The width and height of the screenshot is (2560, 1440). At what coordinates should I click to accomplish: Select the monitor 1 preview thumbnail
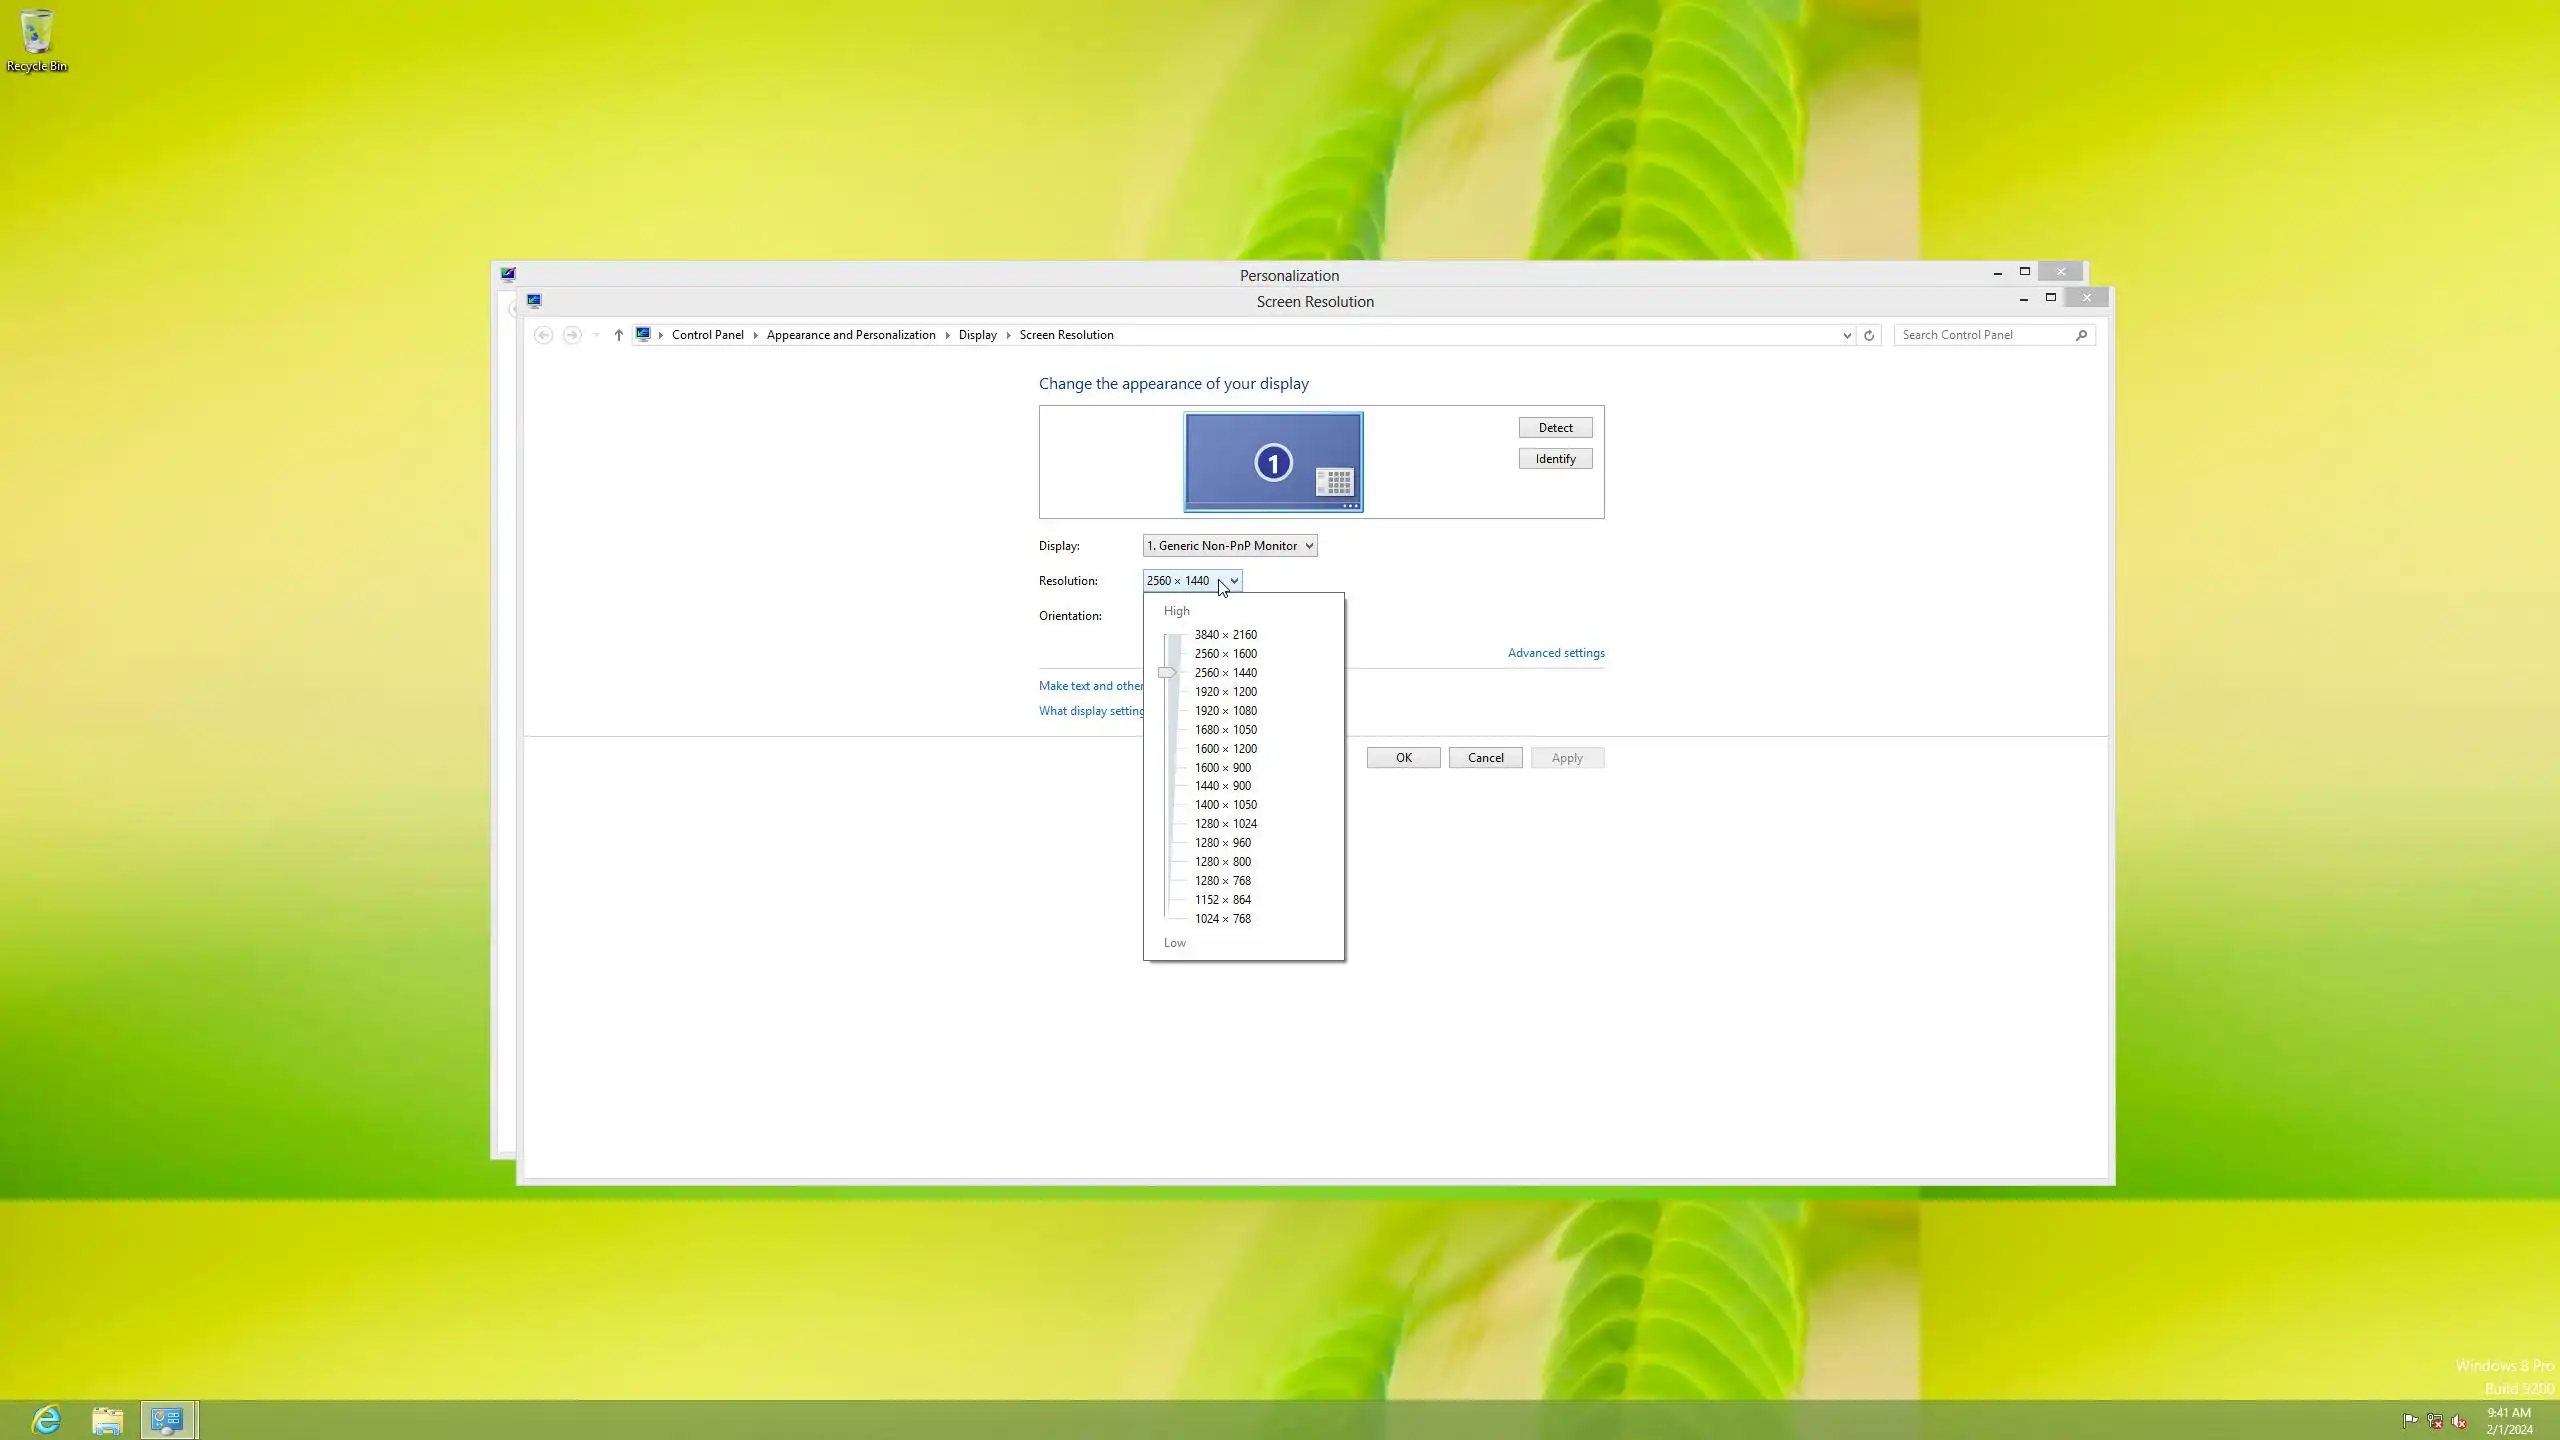tap(1272, 462)
